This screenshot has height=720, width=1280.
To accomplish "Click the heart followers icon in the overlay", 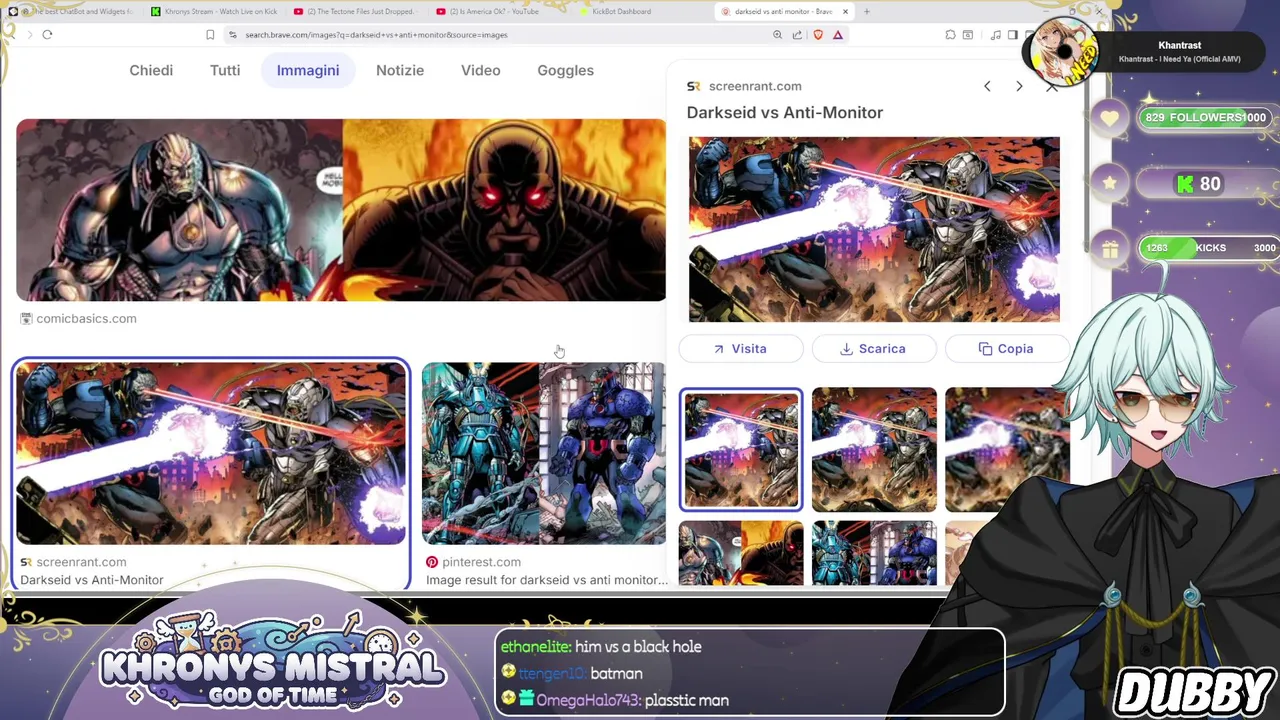I will (x=1110, y=118).
